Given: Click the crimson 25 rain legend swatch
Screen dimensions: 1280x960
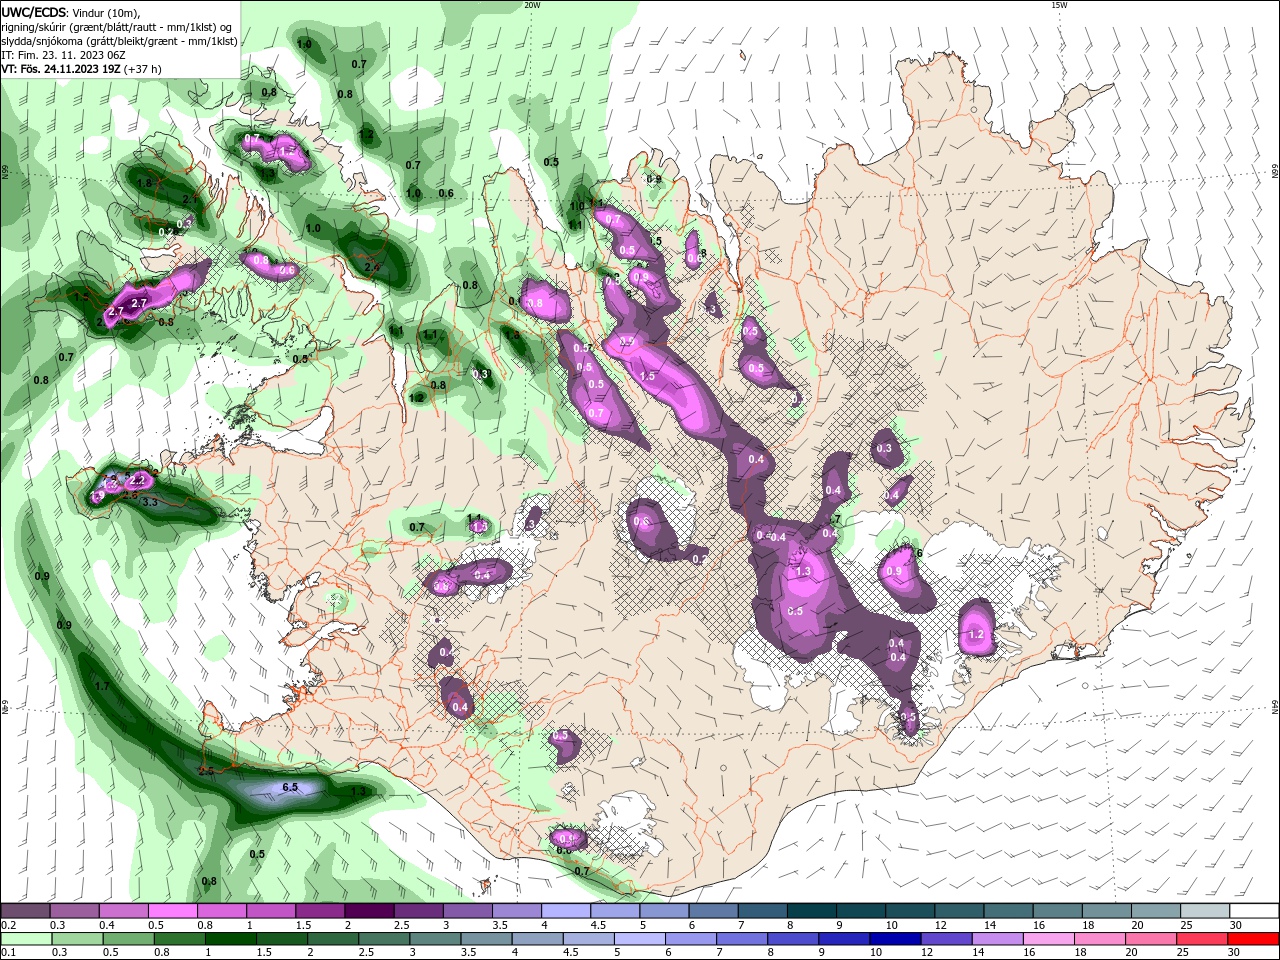Looking at the screenshot, I should (1204, 939).
